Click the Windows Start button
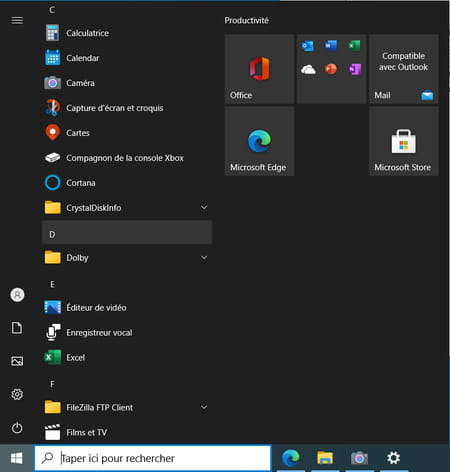The width and height of the screenshot is (450, 472). click(17, 458)
